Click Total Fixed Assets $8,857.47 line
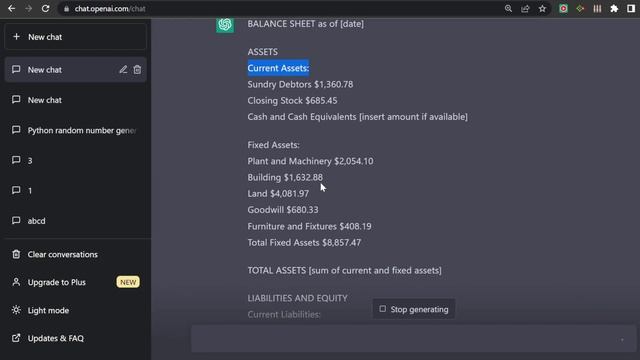The height and width of the screenshot is (360, 640). point(304,242)
